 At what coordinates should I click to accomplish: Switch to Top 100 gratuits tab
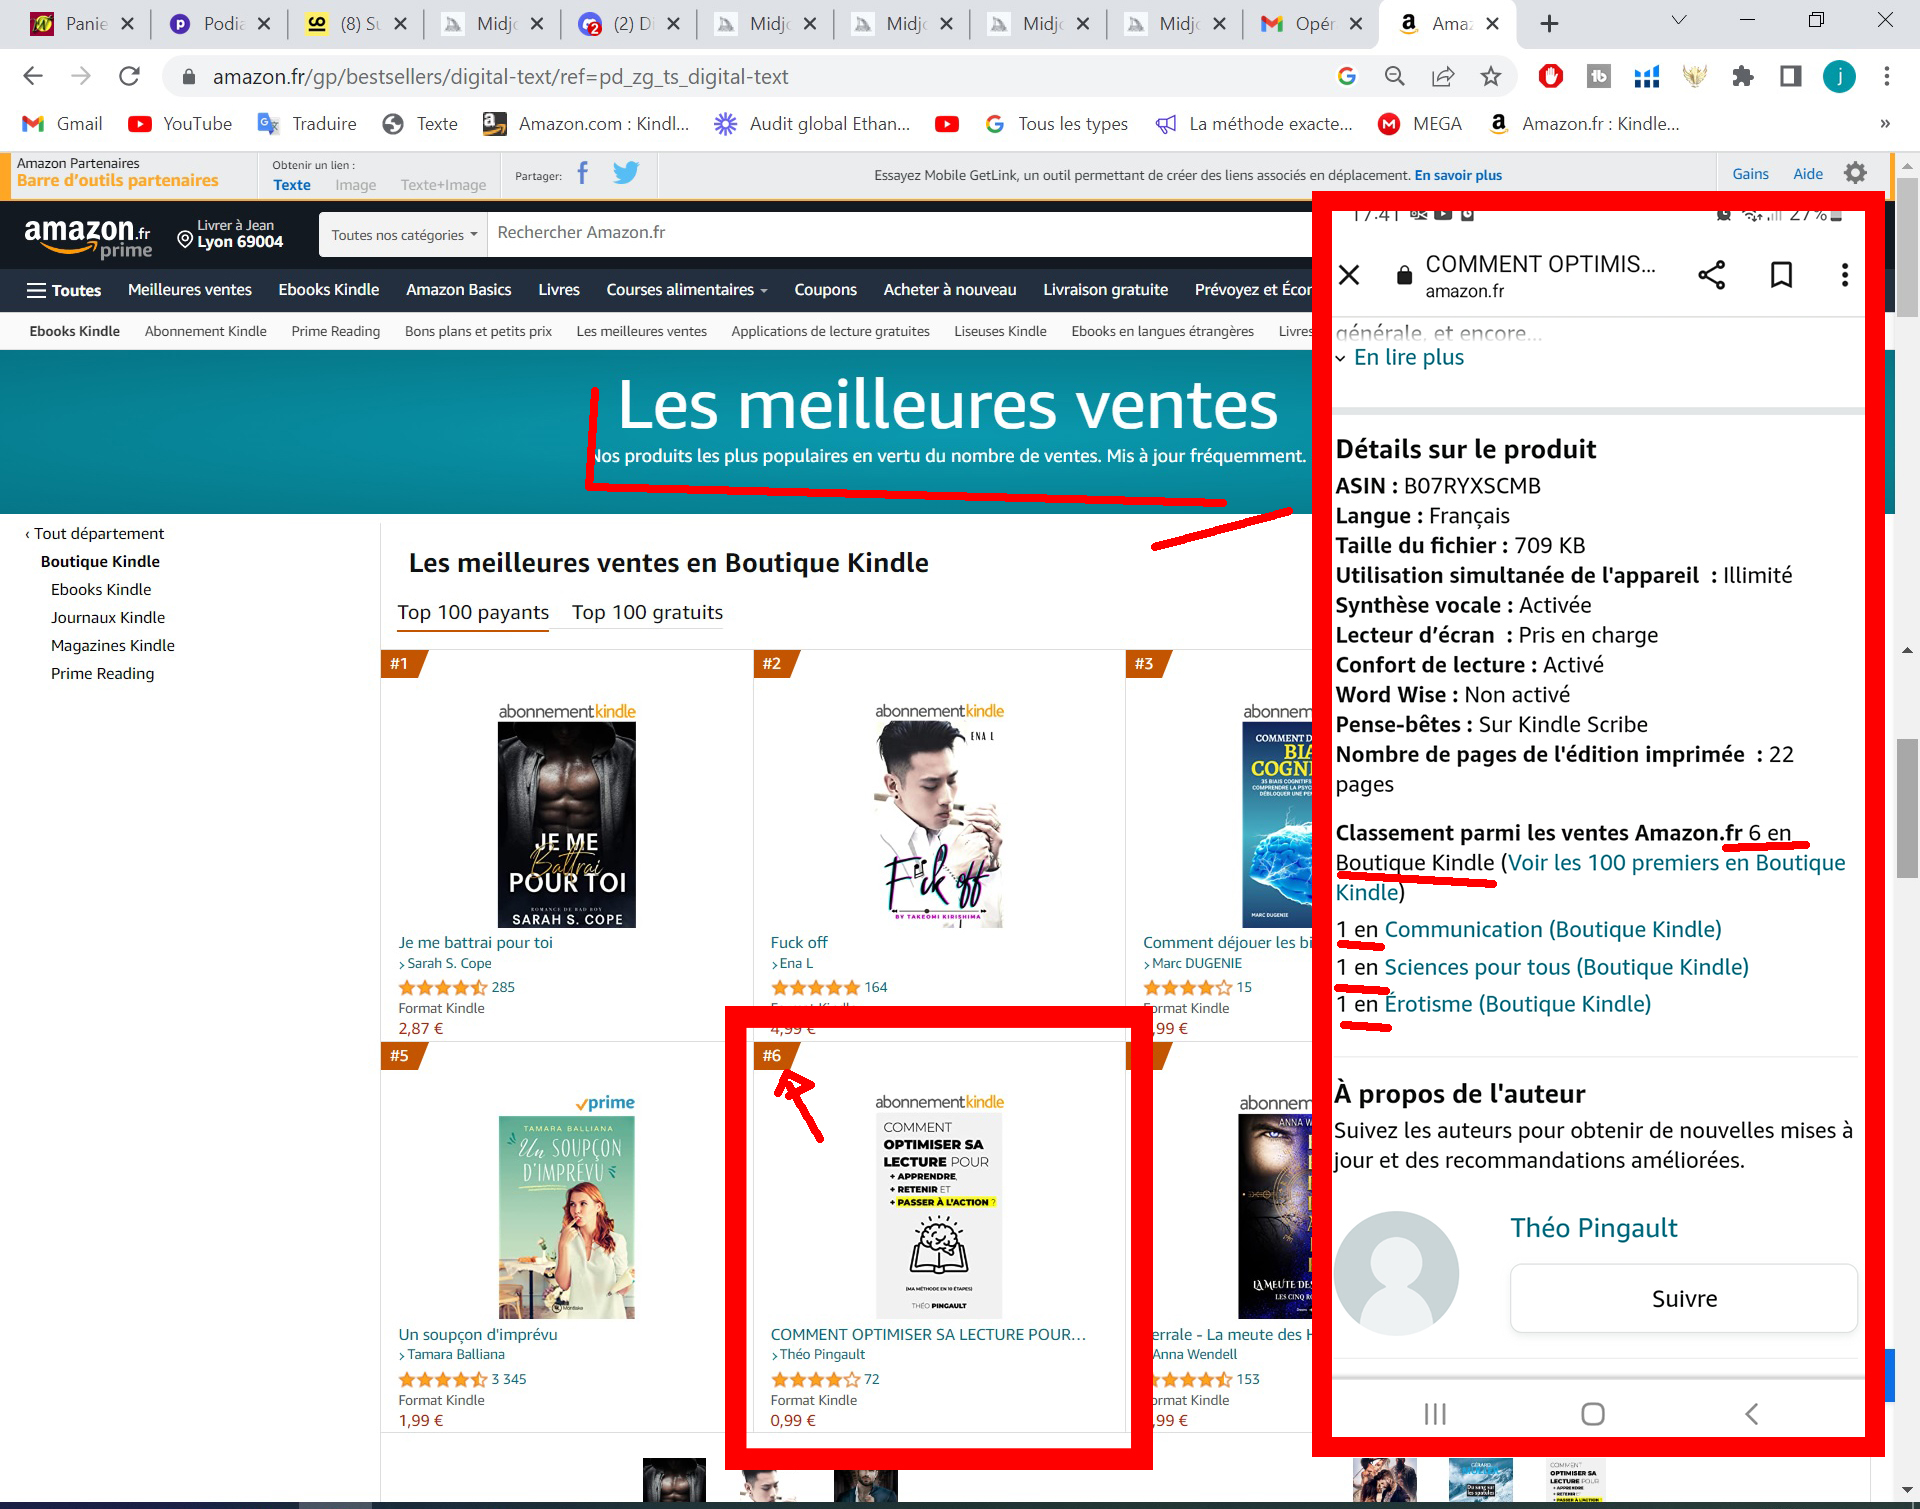point(647,612)
